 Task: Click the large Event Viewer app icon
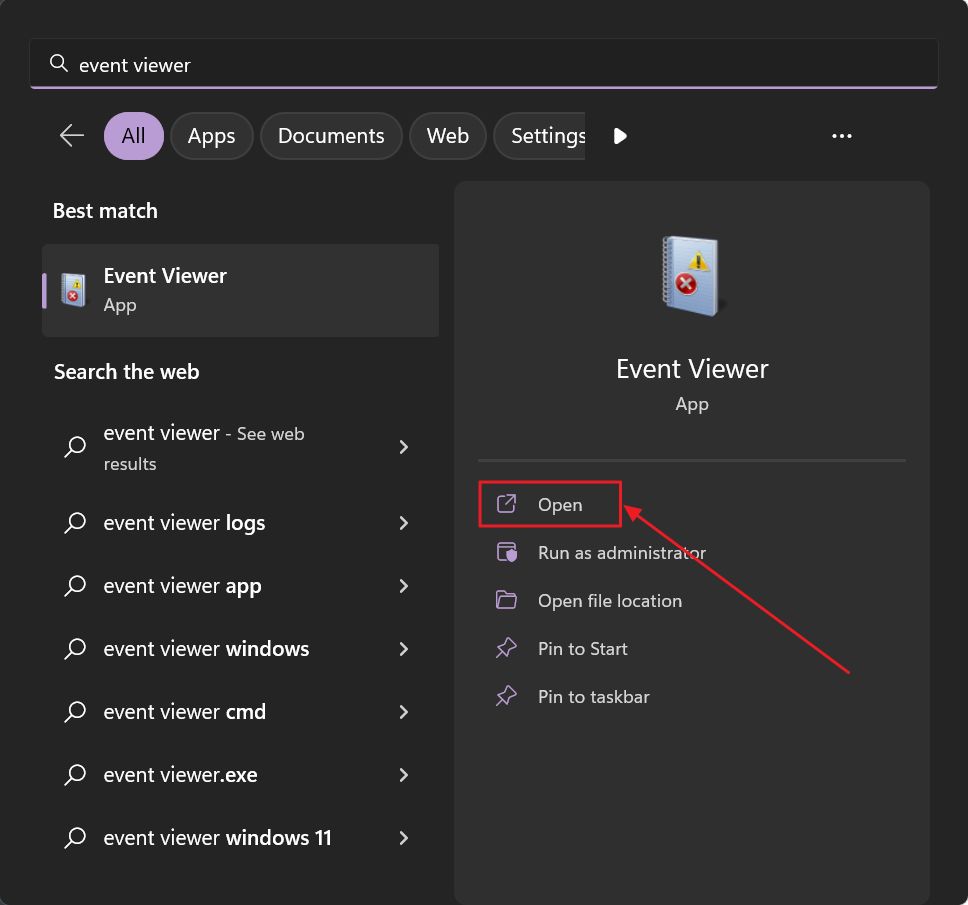tap(692, 276)
